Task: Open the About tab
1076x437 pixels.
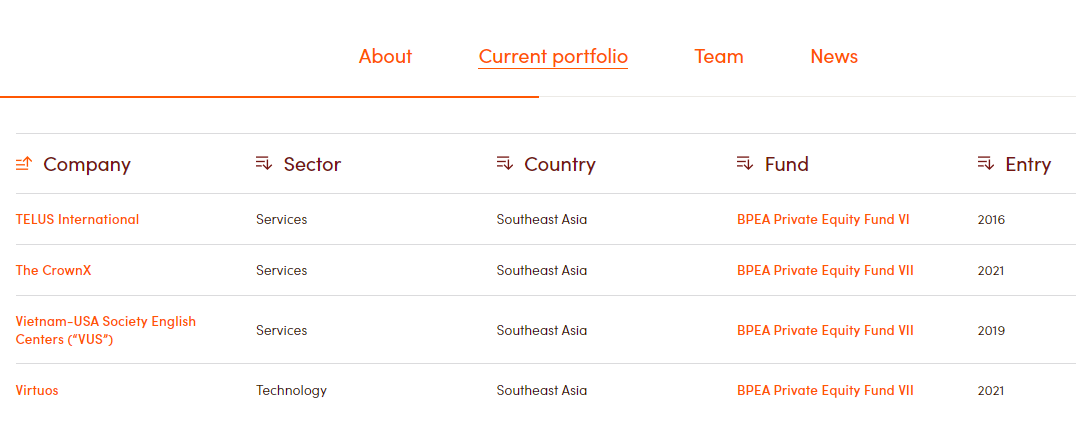Action: (385, 57)
